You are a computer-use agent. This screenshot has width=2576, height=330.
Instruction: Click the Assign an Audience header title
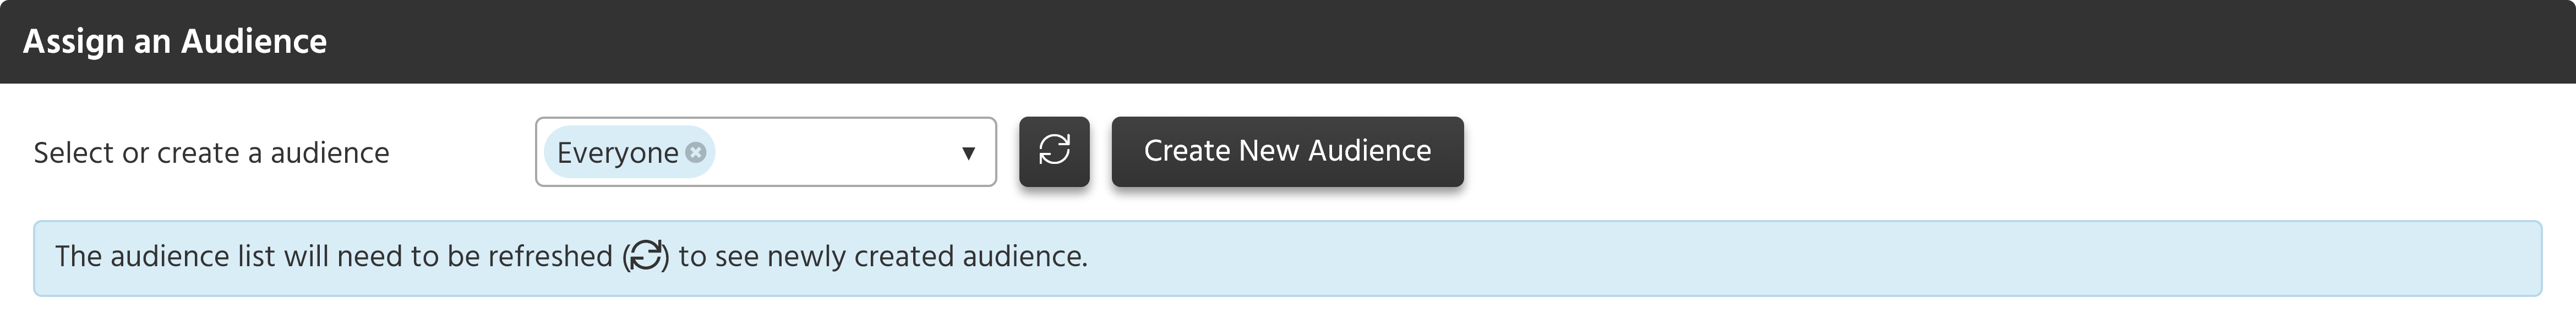coord(175,41)
